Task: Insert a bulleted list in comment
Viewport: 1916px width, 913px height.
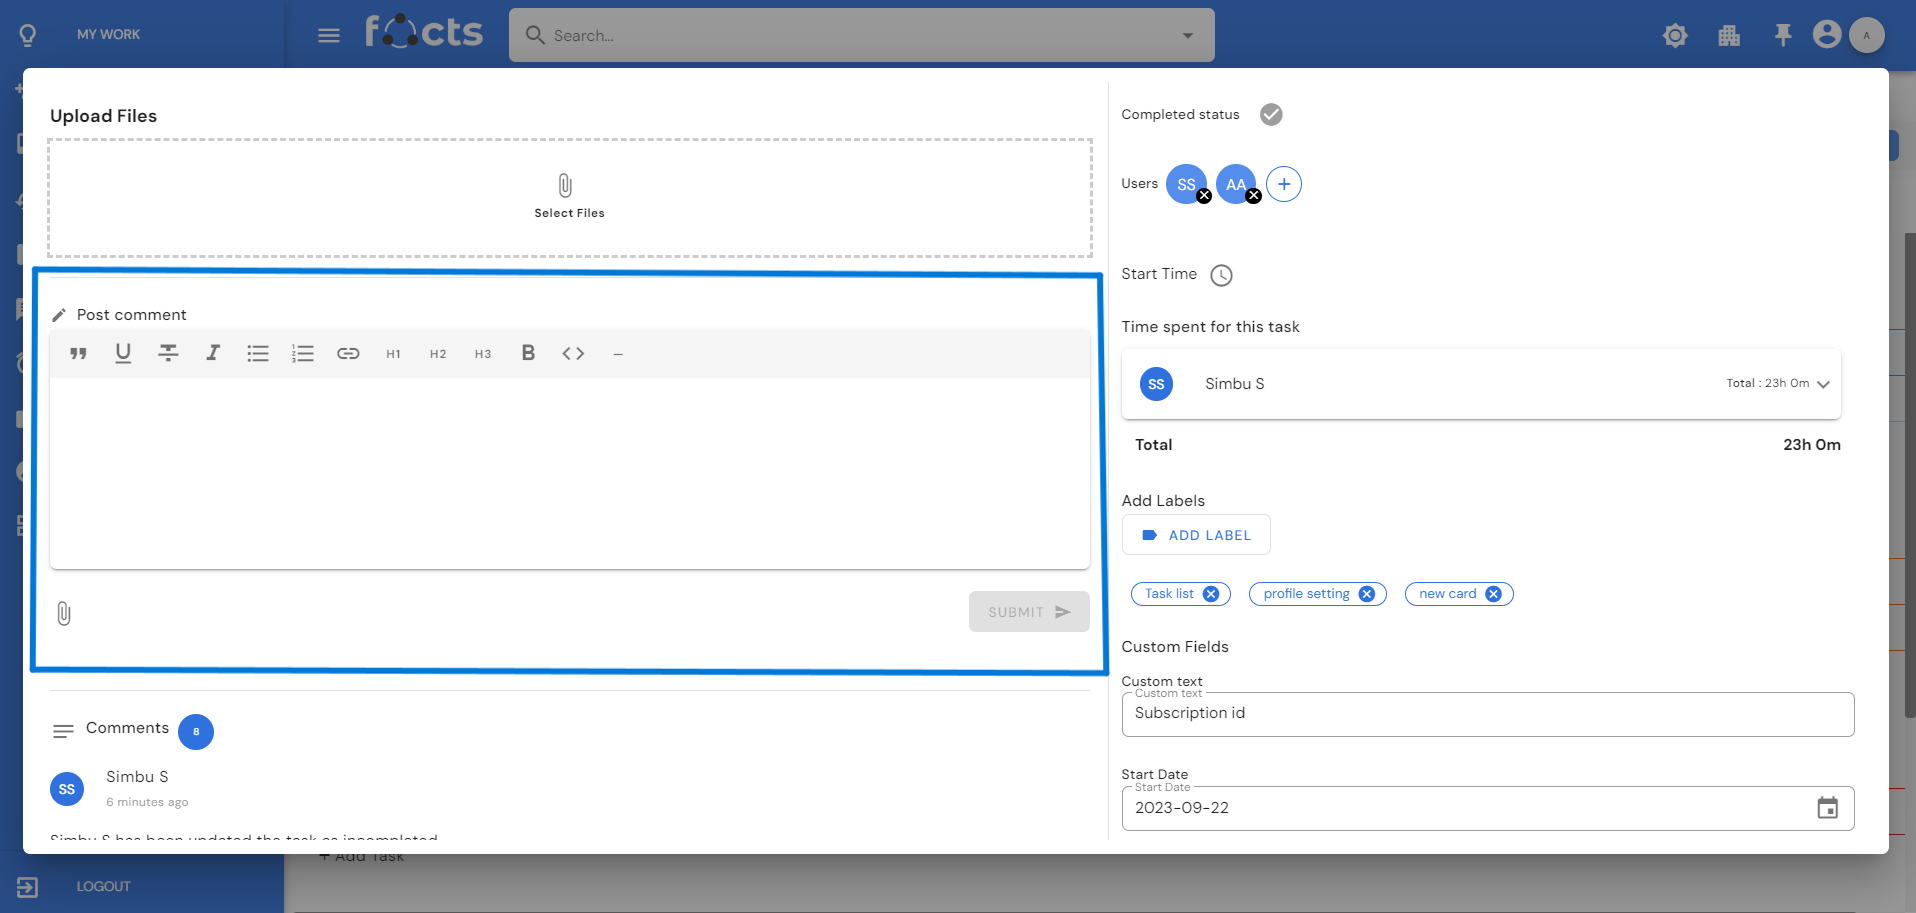Action: (258, 353)
